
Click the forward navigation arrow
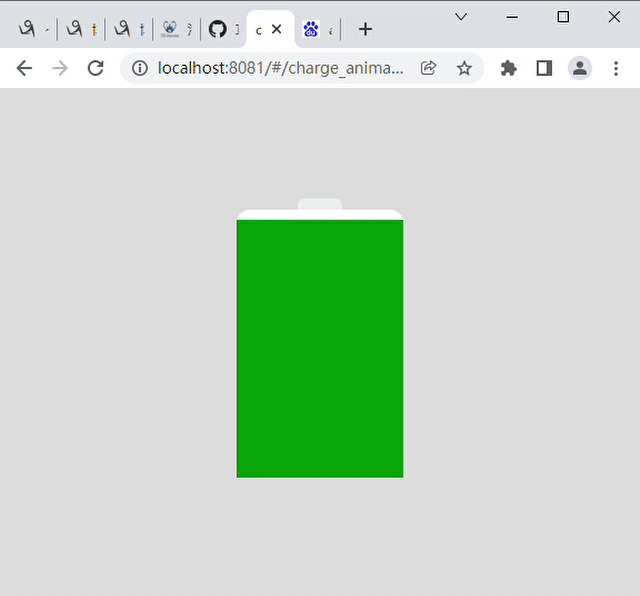[60, 68]
